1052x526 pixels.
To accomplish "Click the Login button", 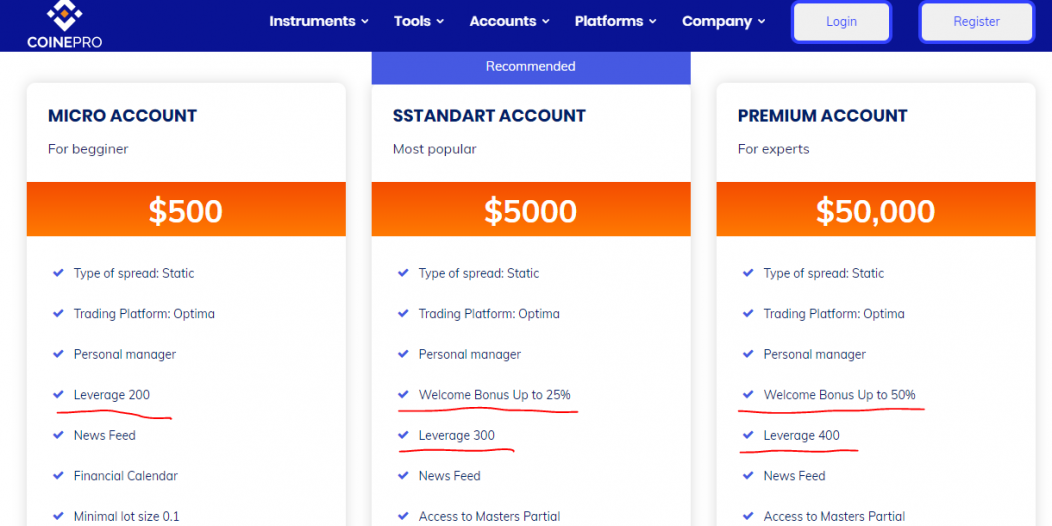I will point(841,21).
